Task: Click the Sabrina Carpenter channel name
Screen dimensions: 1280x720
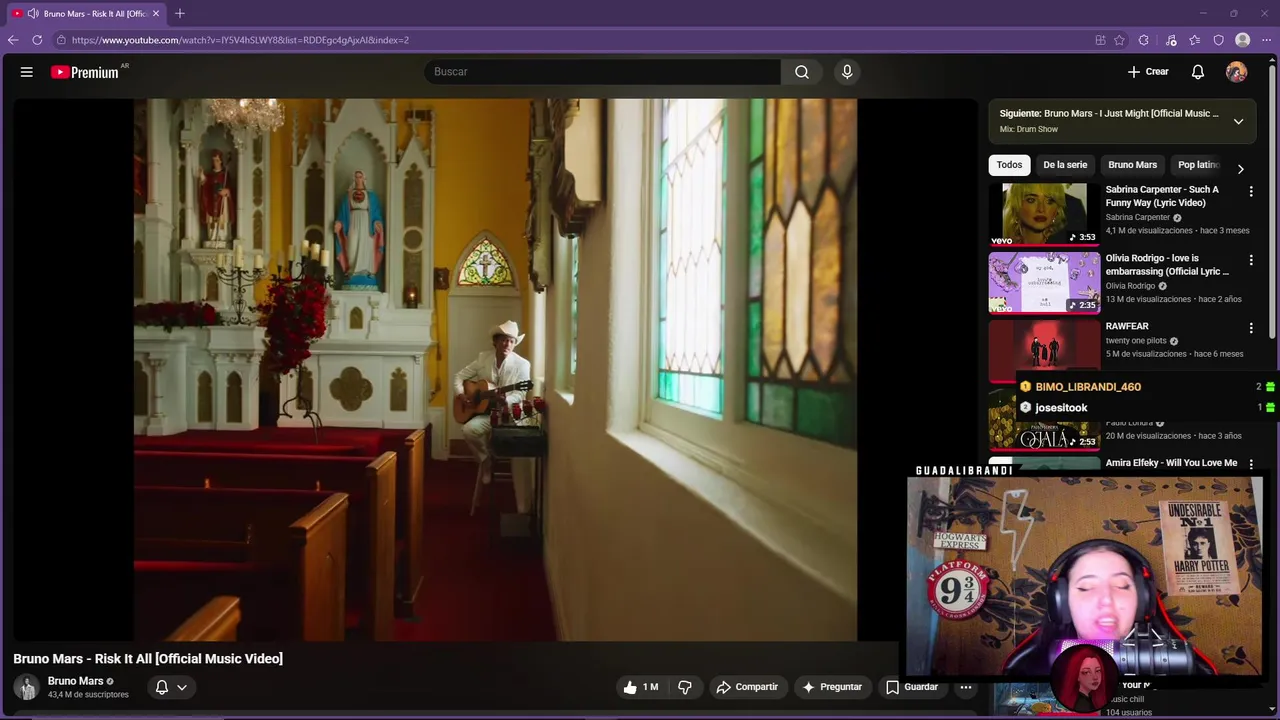Action: click(1138, 217)
